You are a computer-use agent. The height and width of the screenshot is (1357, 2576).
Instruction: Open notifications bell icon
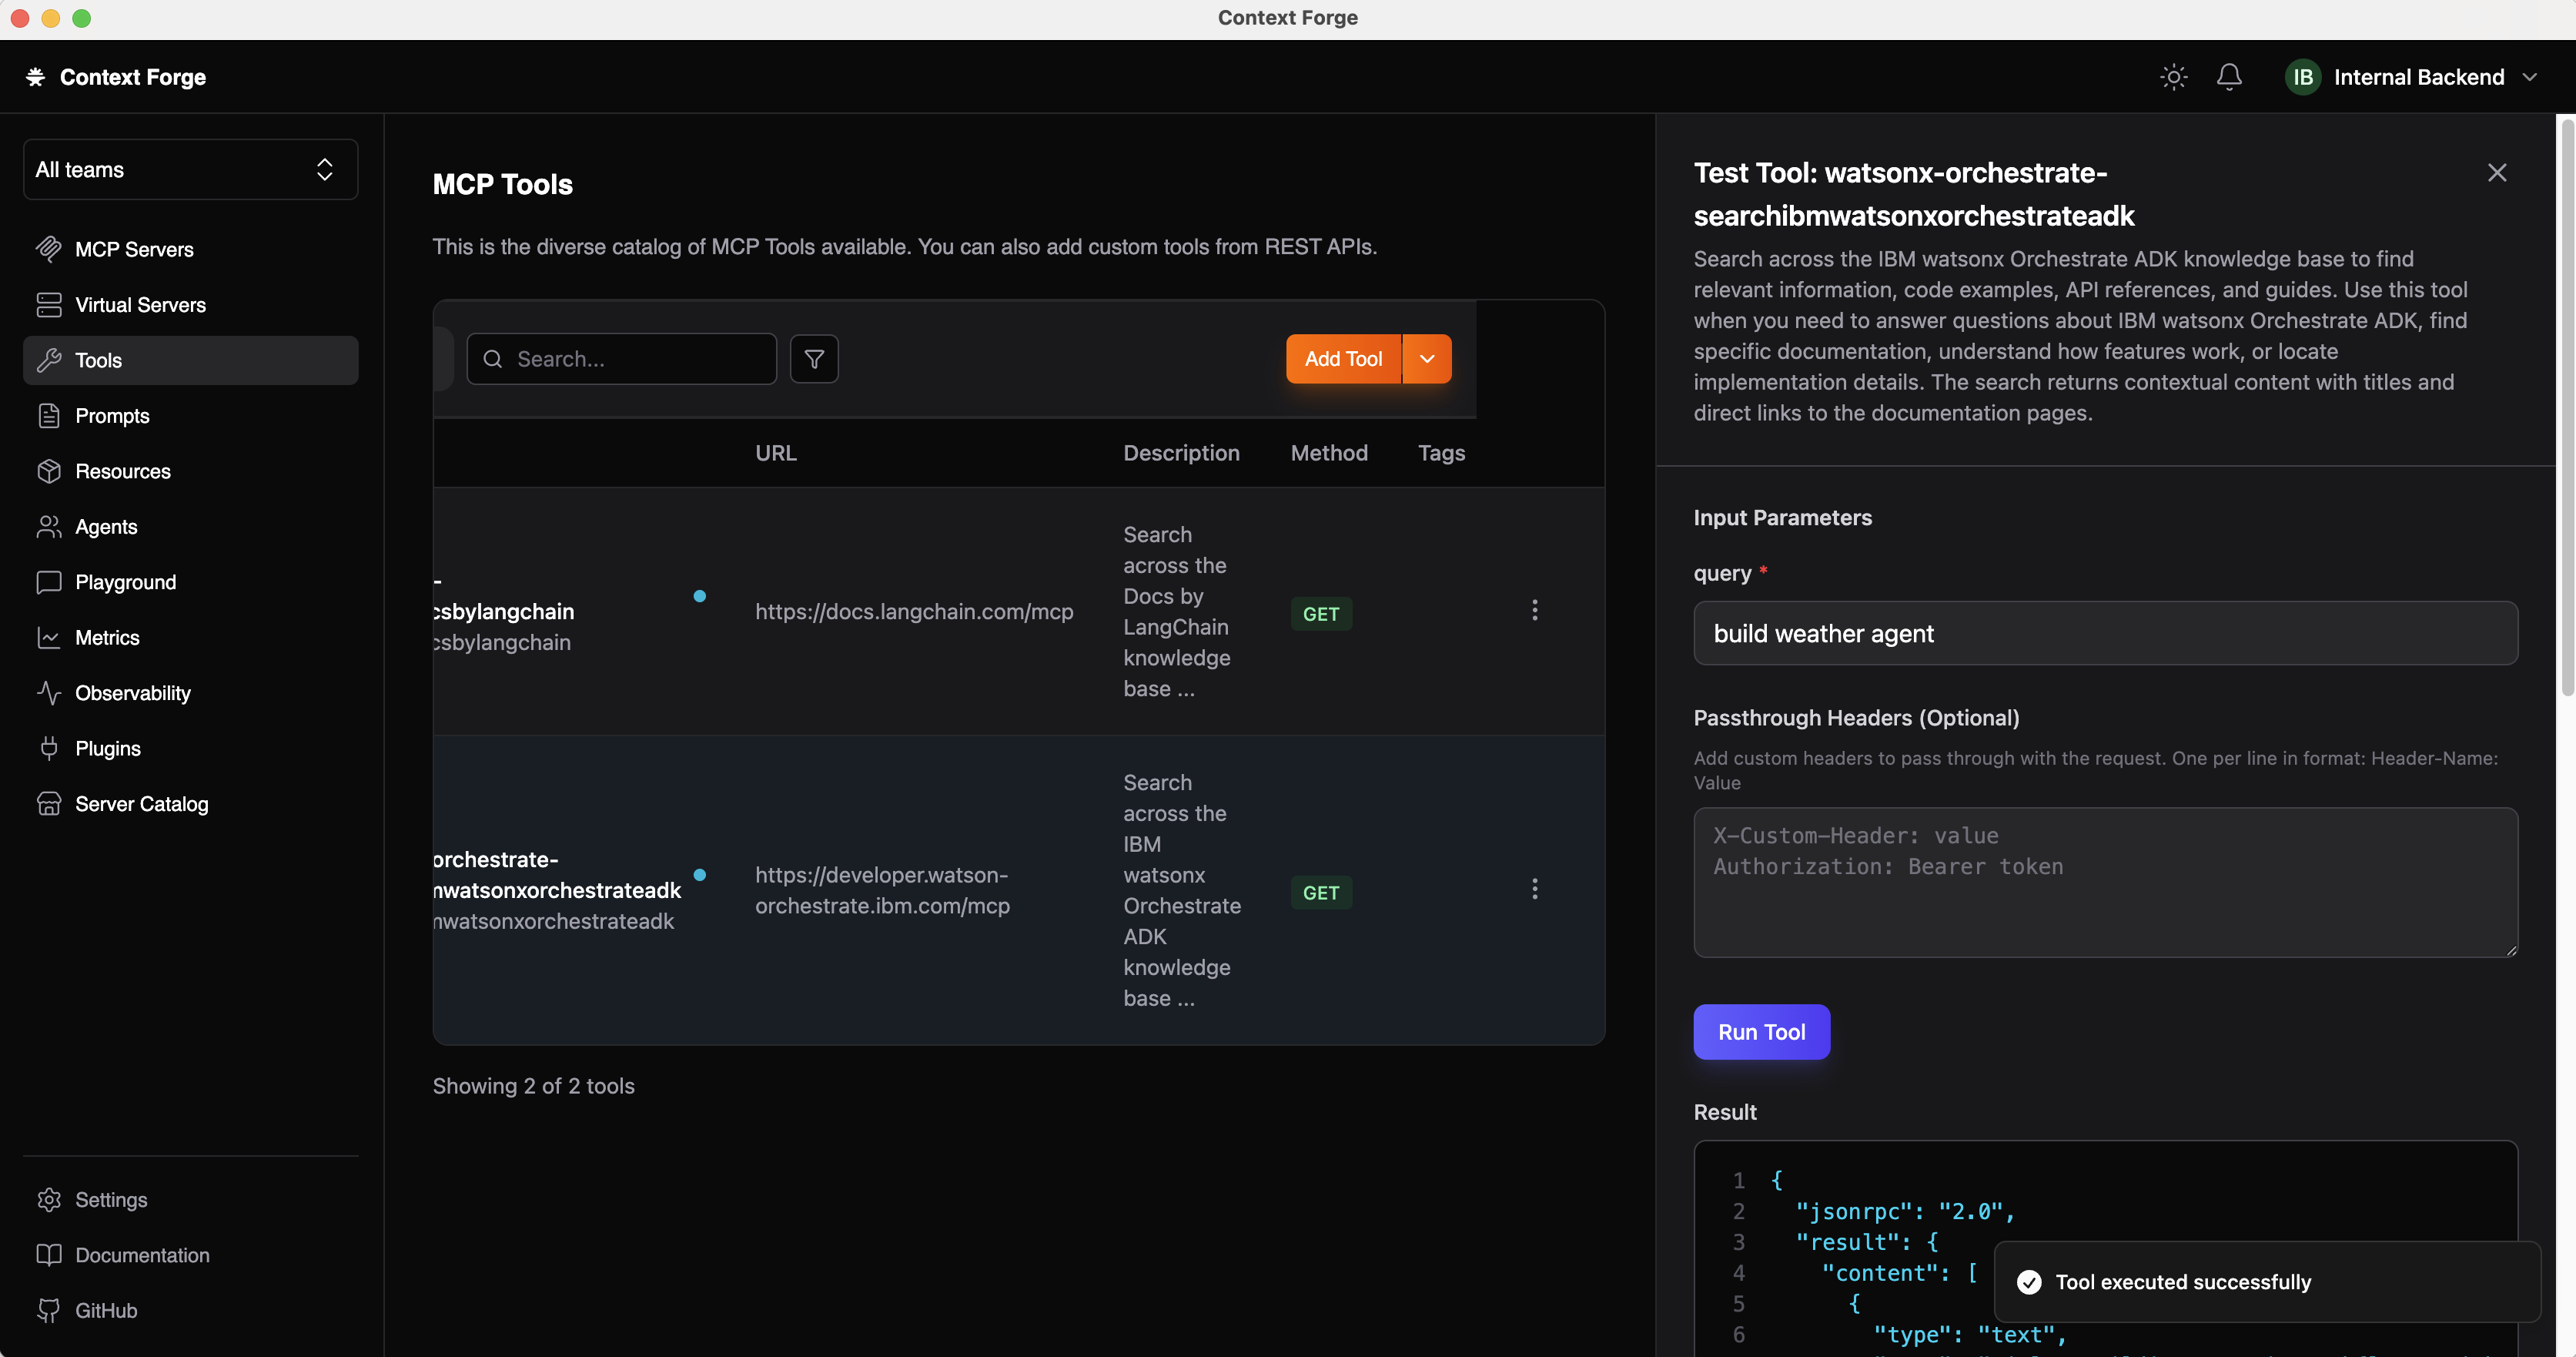click(2229, 77)
